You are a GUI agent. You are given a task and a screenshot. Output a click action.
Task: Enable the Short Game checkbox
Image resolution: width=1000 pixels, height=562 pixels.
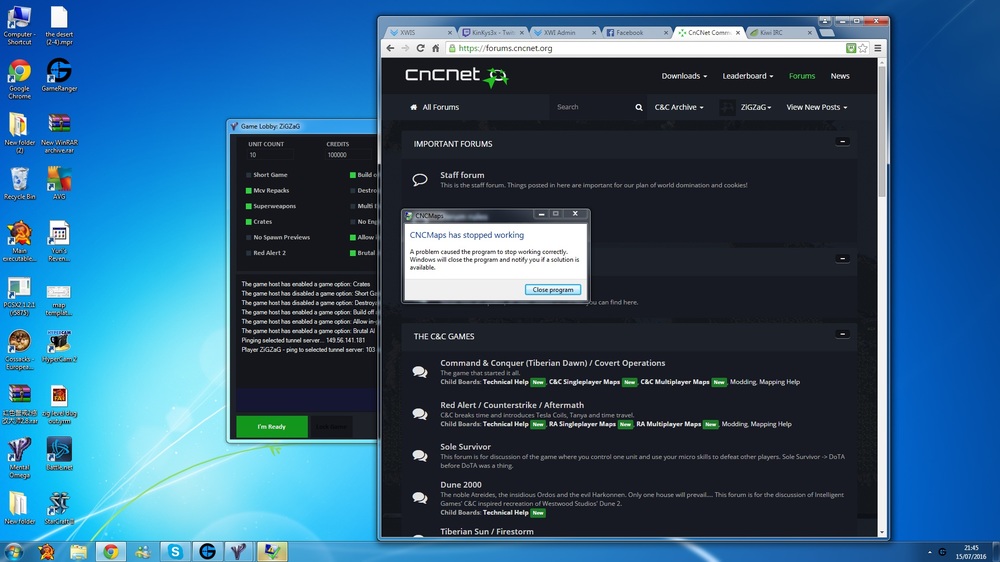249,175
